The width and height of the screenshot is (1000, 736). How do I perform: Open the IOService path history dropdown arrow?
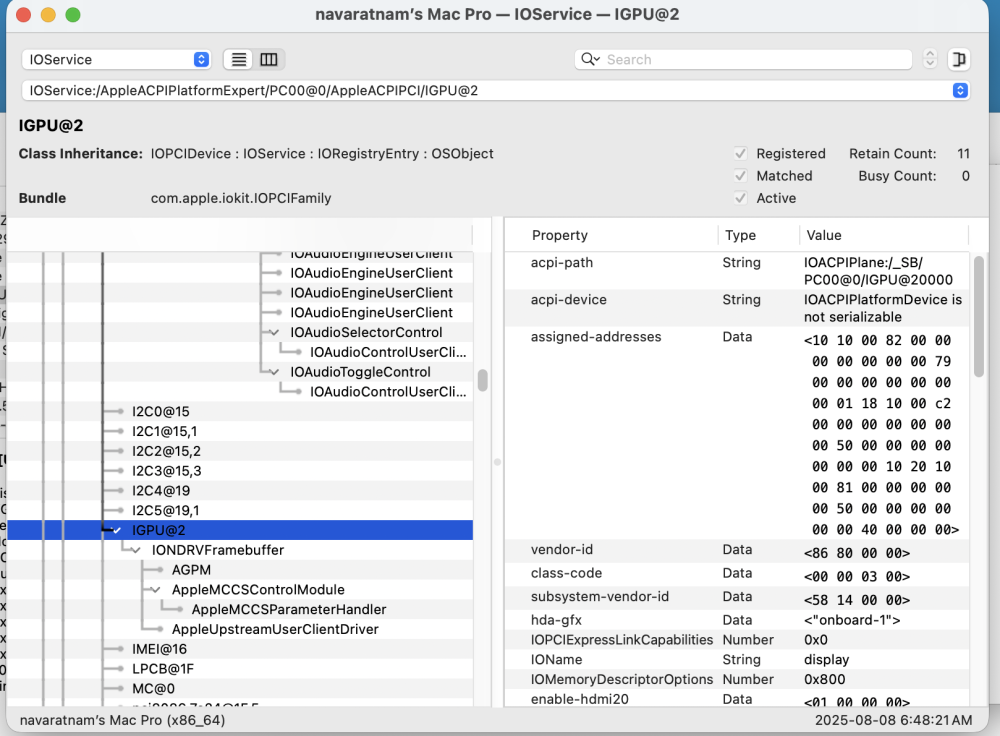point(960,91)
